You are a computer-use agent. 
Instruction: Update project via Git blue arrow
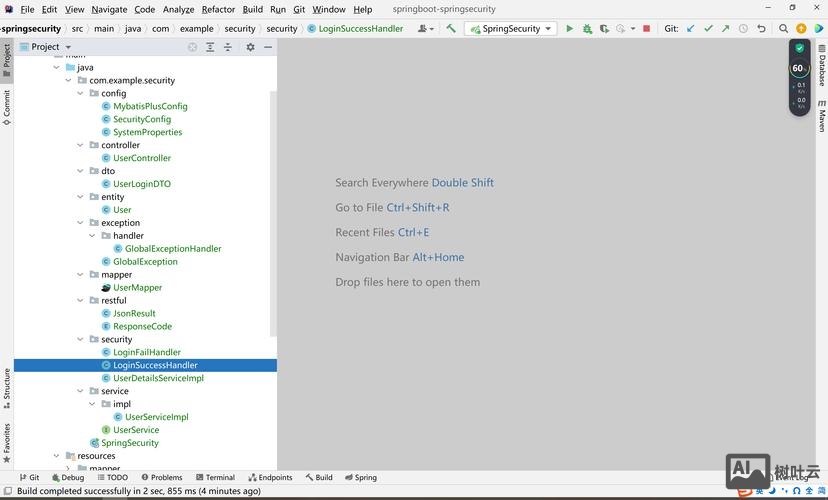click(690, 29)
